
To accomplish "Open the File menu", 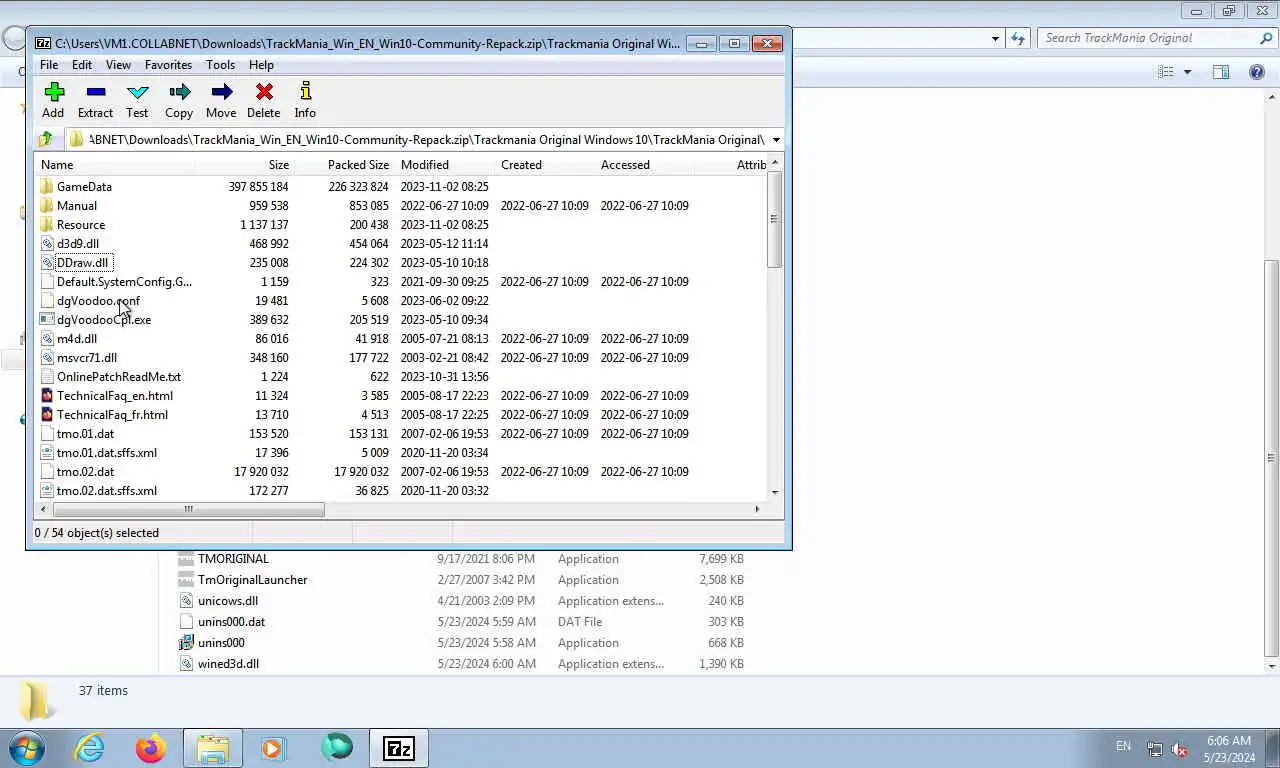I will pyautogui.click(x=49, y=65).
